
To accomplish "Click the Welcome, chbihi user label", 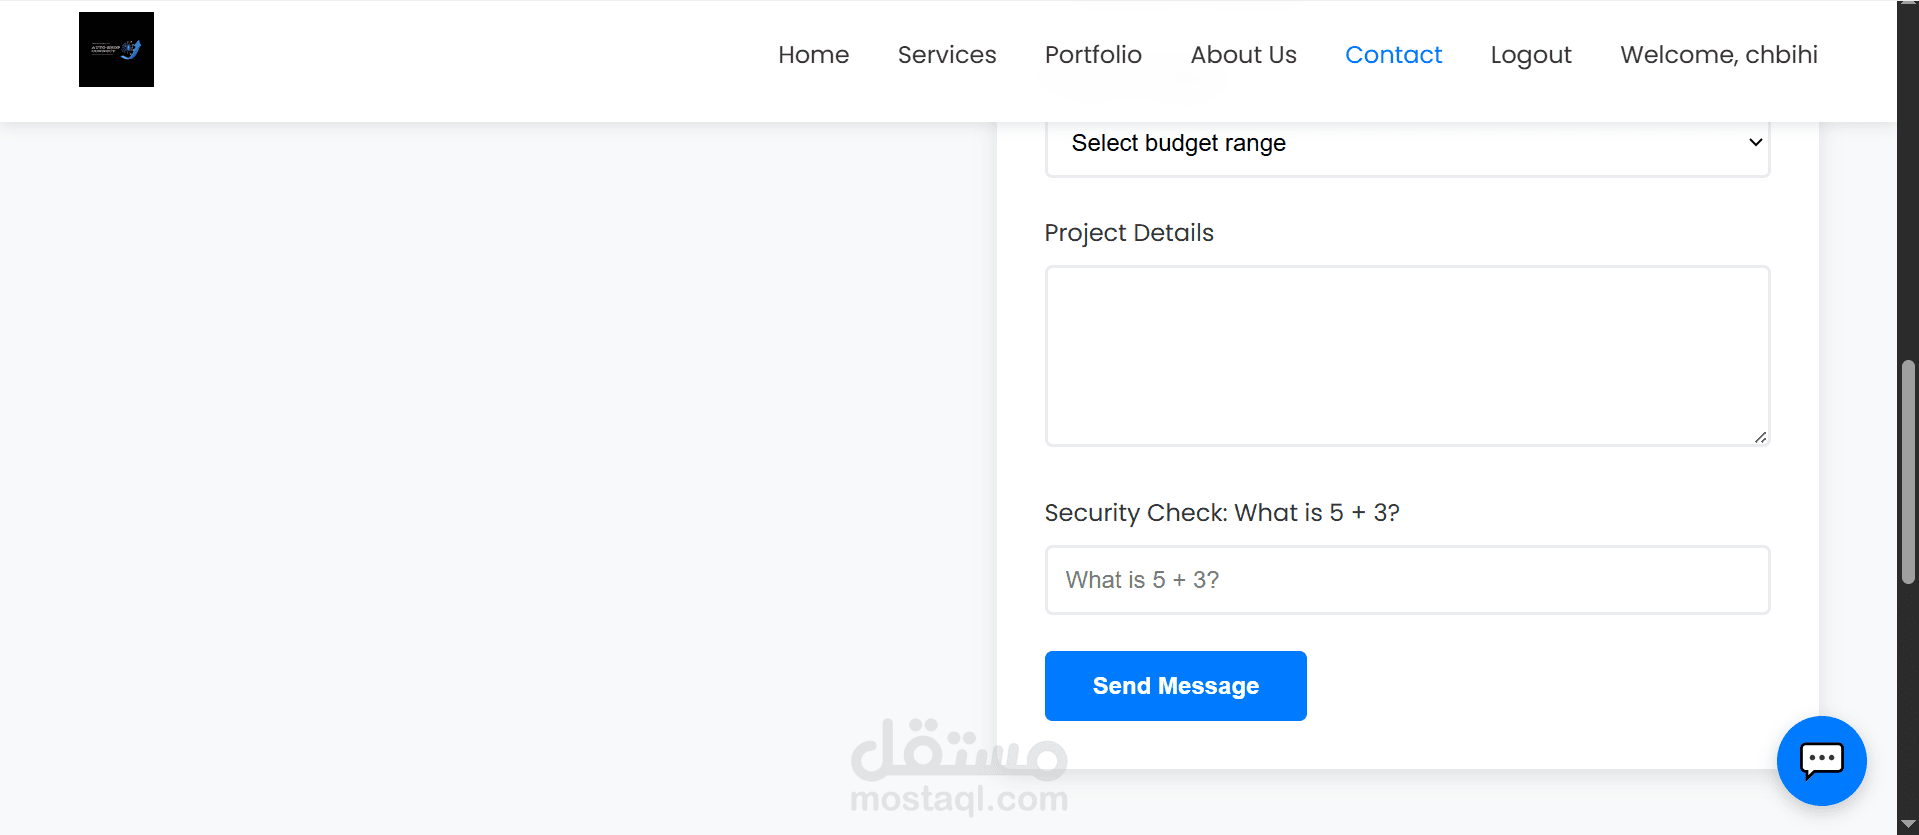I will coord(1719,55).
